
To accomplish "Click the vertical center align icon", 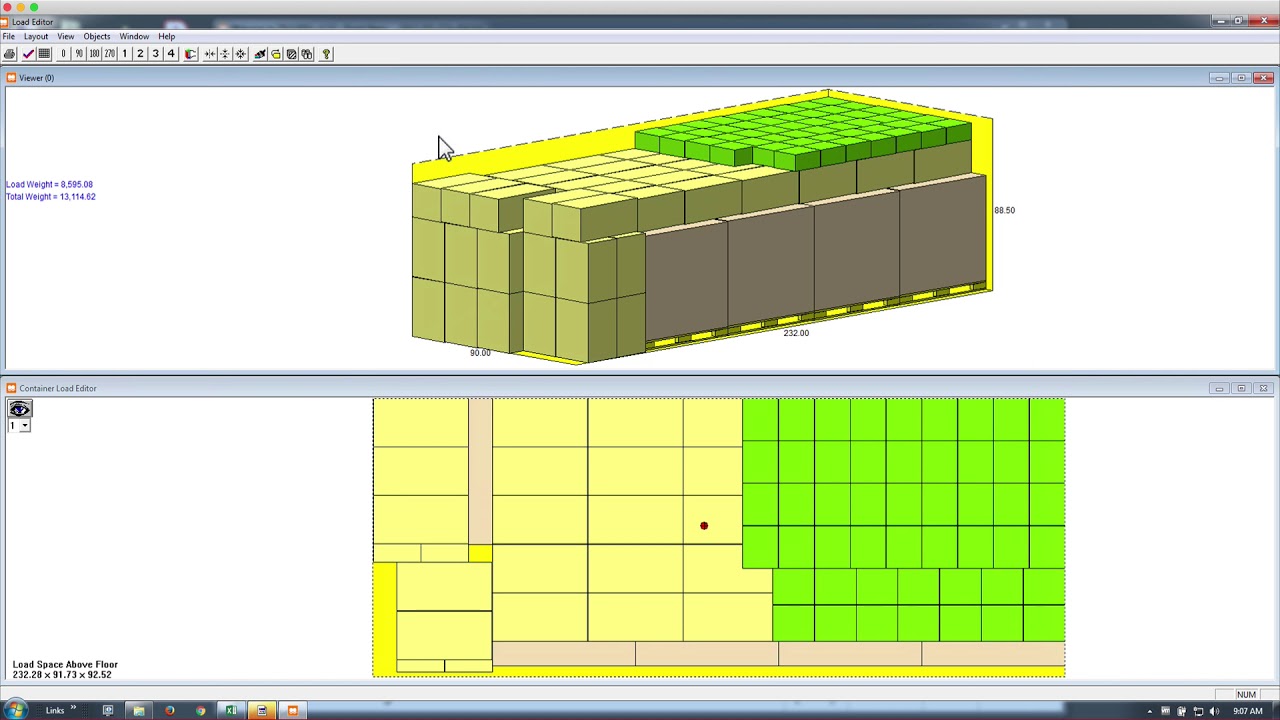I will (x=225, y=54).
